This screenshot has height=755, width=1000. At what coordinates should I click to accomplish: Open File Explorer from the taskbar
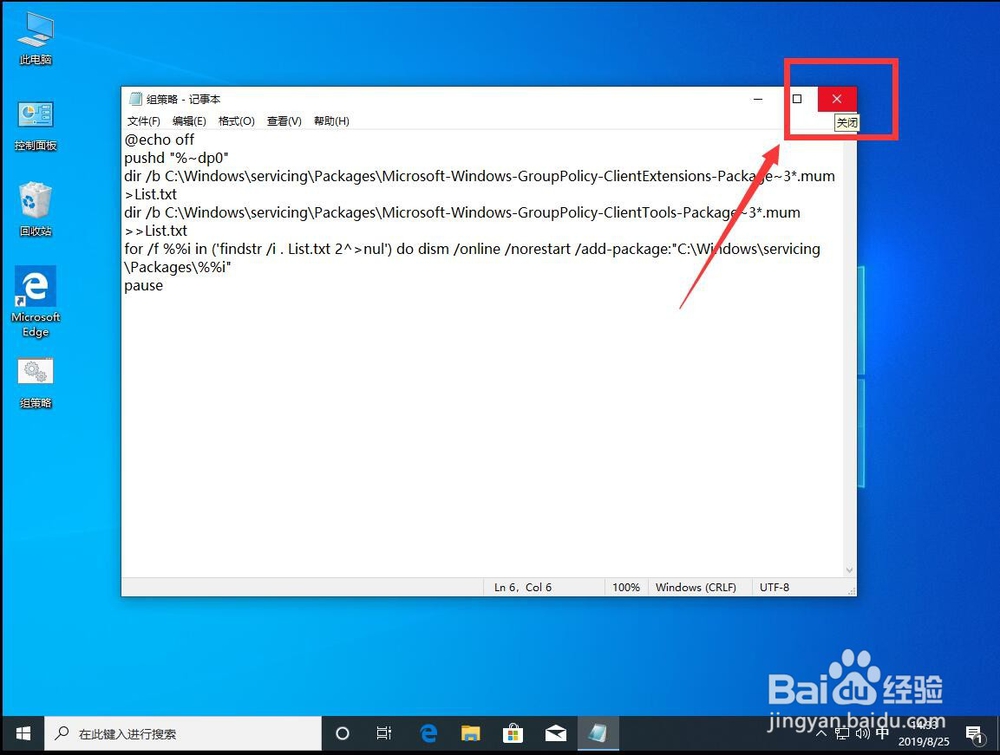(x=471, y=733)
